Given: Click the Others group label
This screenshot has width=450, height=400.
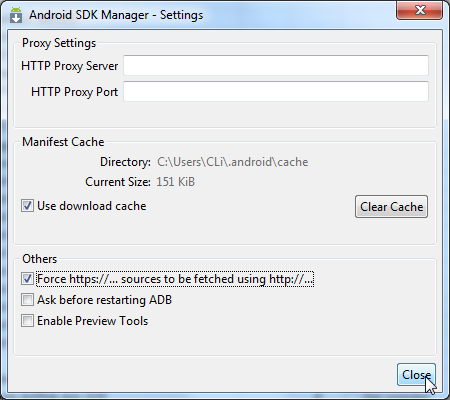Looking at the screenshot, I should tap(39, 259).
